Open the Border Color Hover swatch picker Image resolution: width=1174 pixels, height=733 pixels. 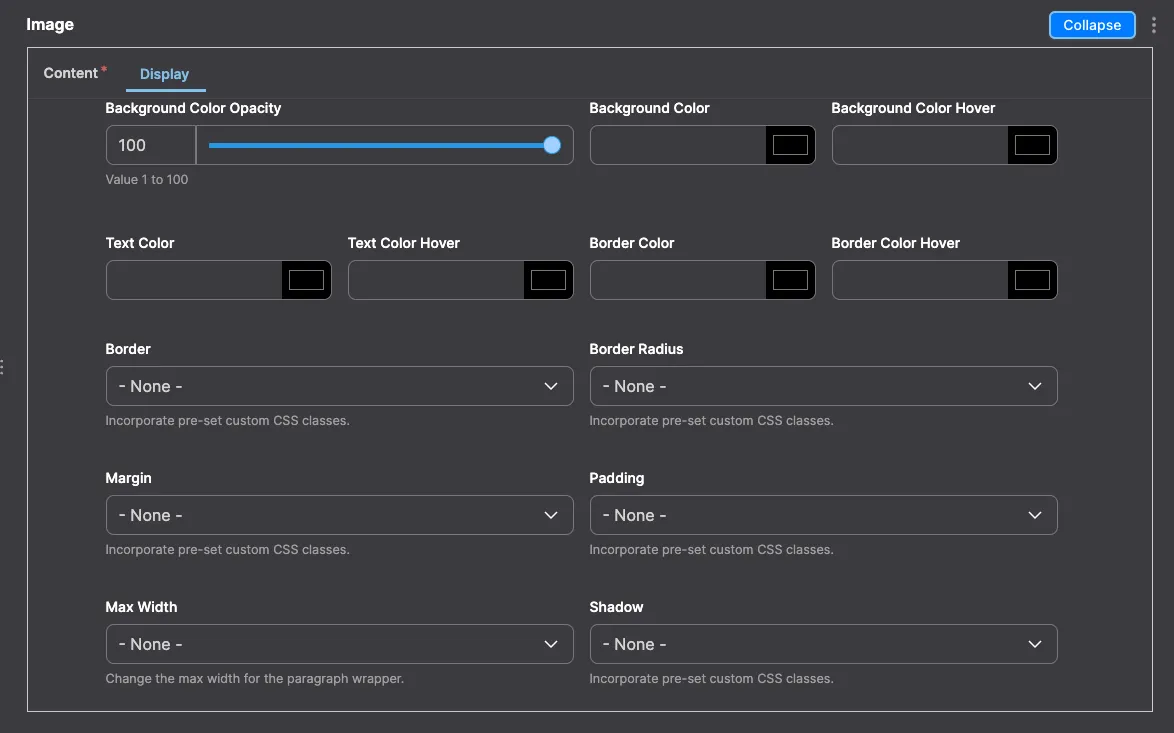point(1032,280)
